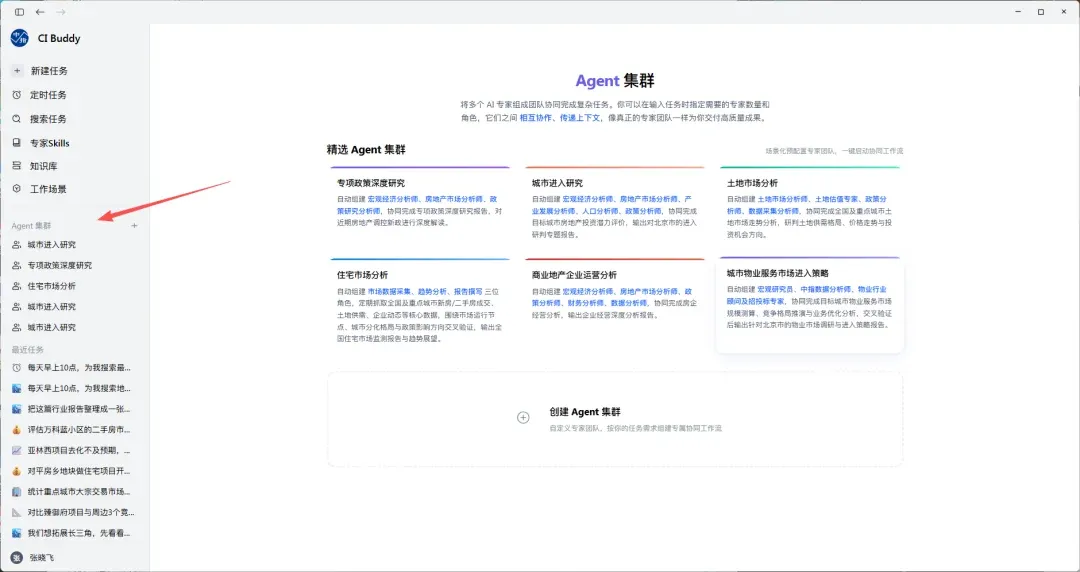Click the blue 相互协作 text
Screen dimensions: 1080x572
(535, 118)
